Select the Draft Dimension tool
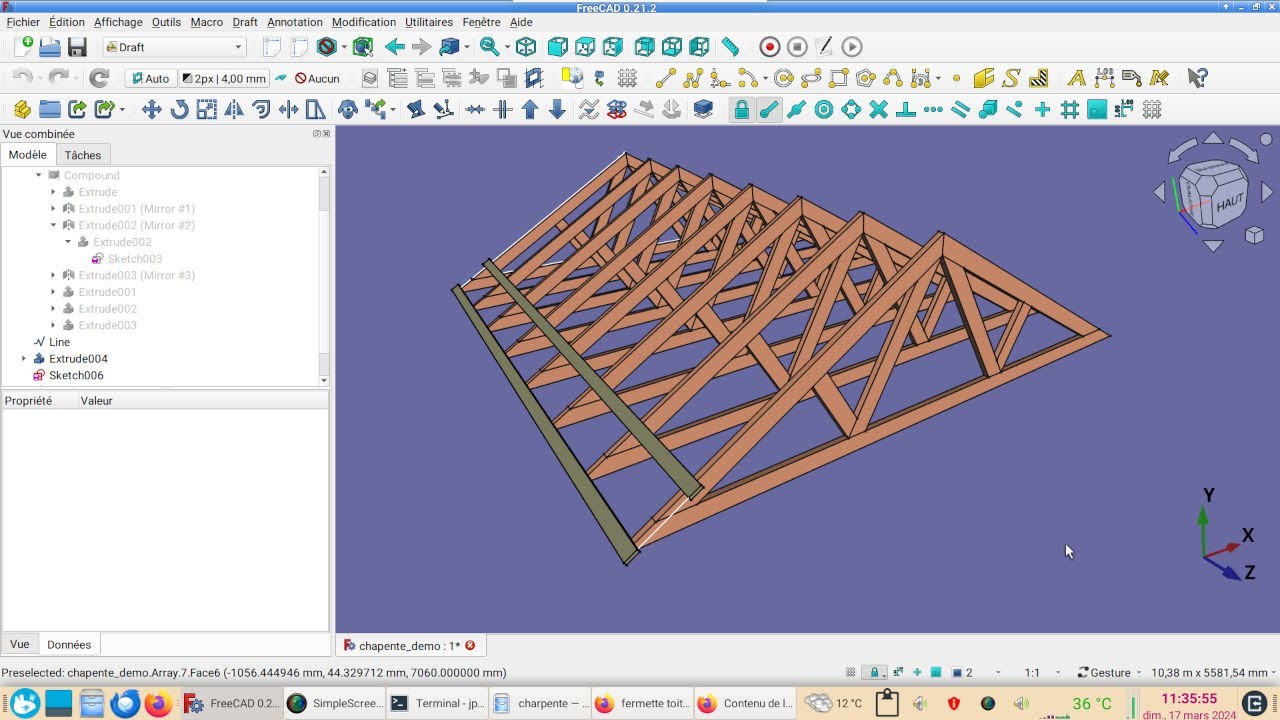 1104,78
